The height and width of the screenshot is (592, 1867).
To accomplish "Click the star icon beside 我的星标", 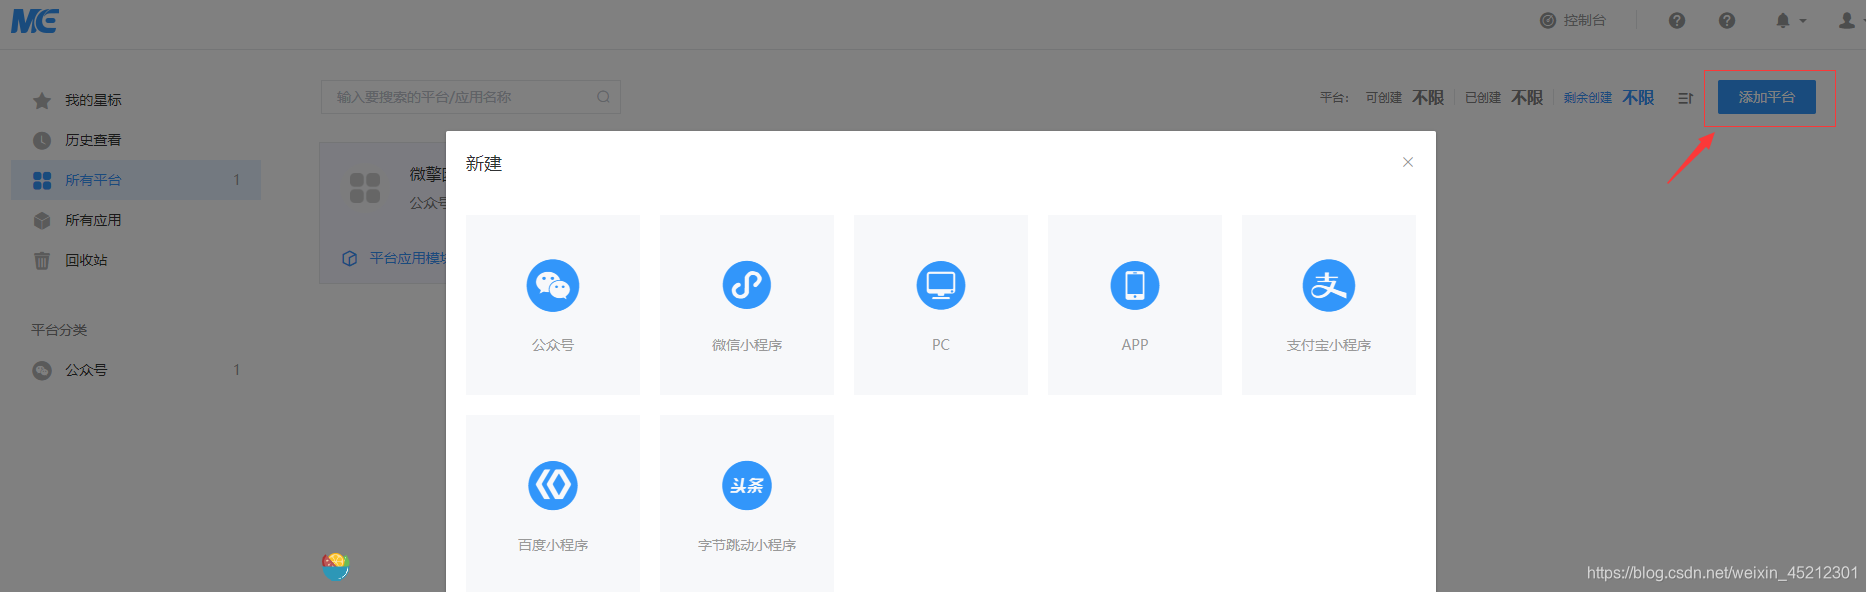I will pos(42,100).
